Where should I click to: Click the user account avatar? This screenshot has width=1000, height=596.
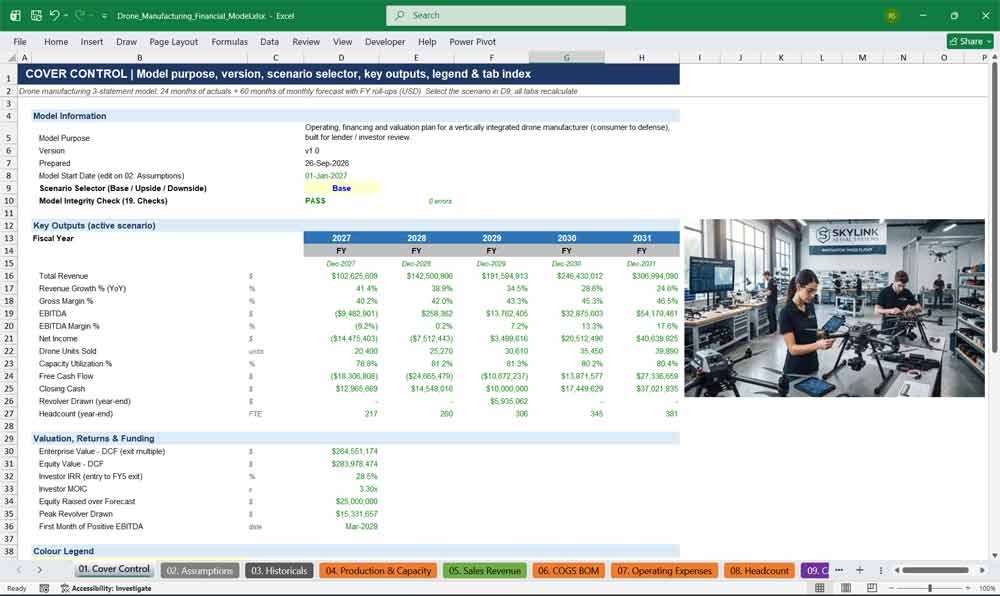click(x=892, y=16)
